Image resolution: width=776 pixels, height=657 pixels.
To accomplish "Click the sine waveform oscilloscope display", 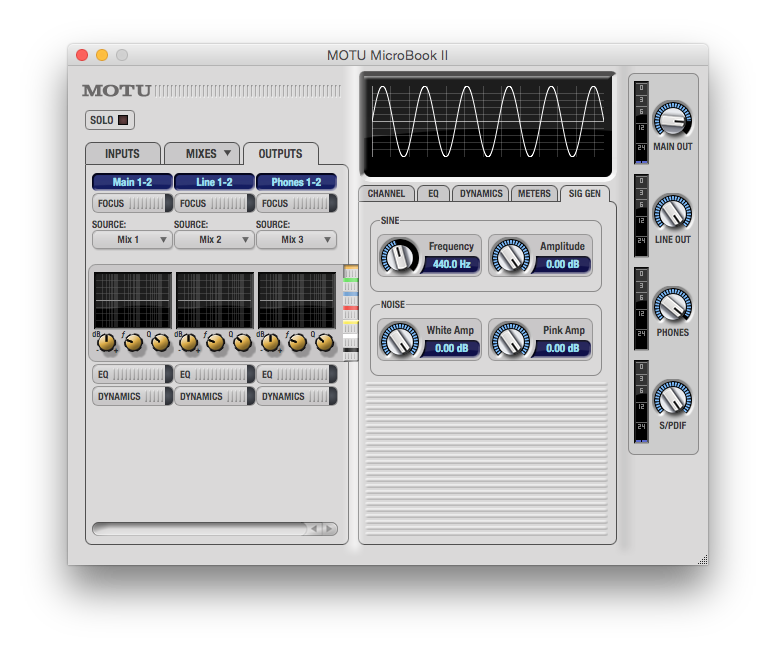I will 488,124.
